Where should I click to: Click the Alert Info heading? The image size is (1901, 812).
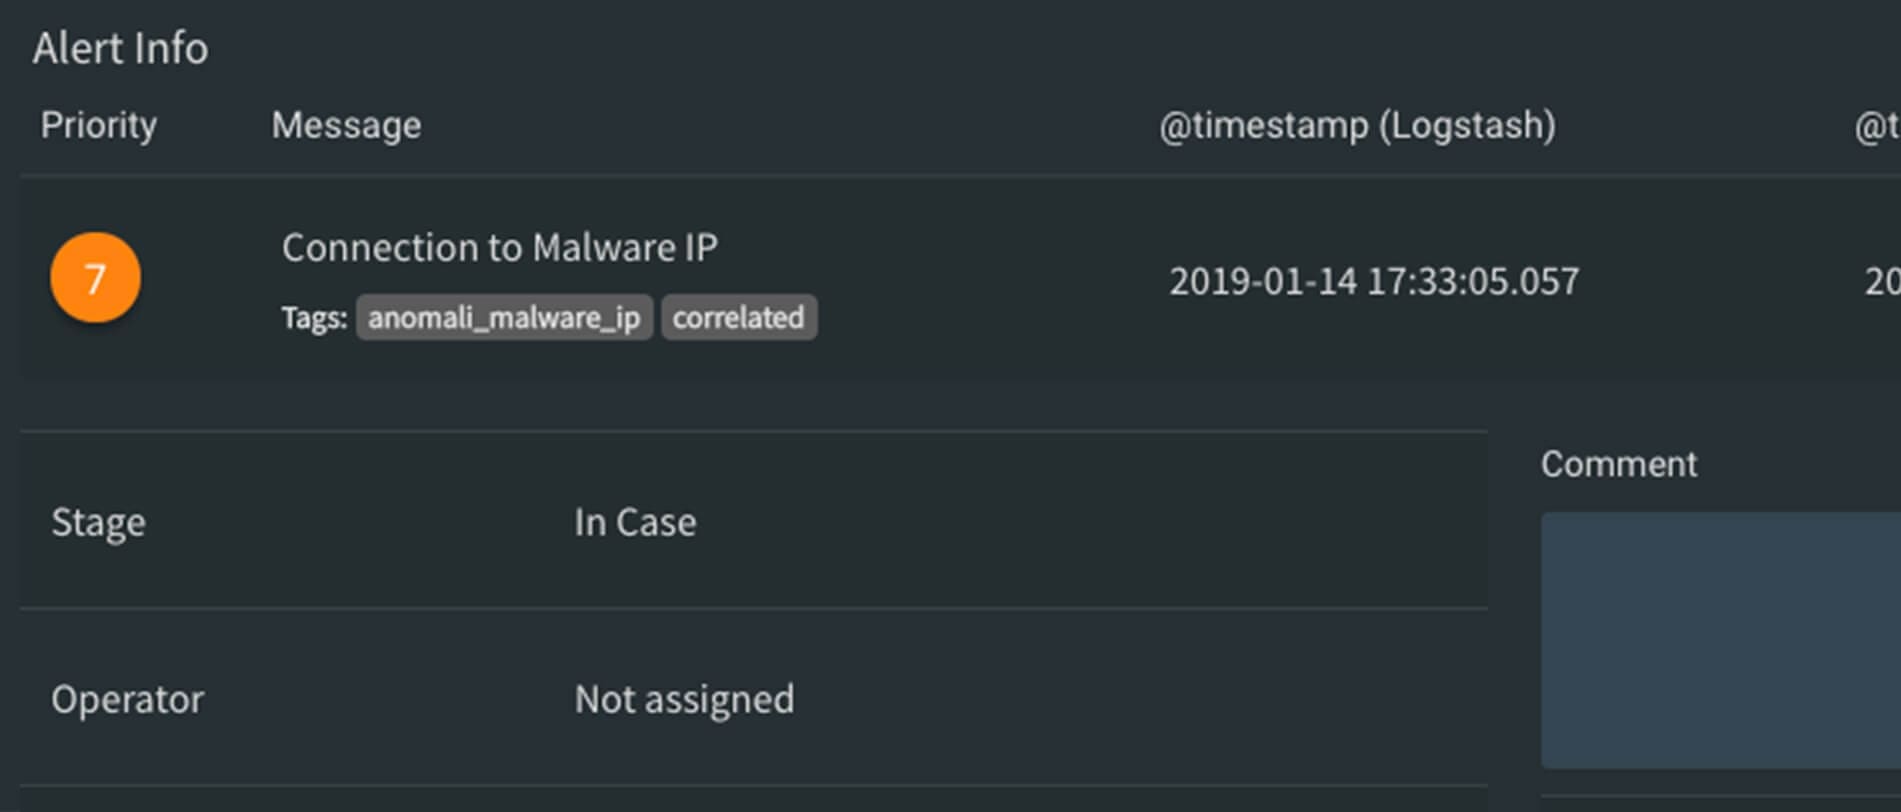(120, 48)
